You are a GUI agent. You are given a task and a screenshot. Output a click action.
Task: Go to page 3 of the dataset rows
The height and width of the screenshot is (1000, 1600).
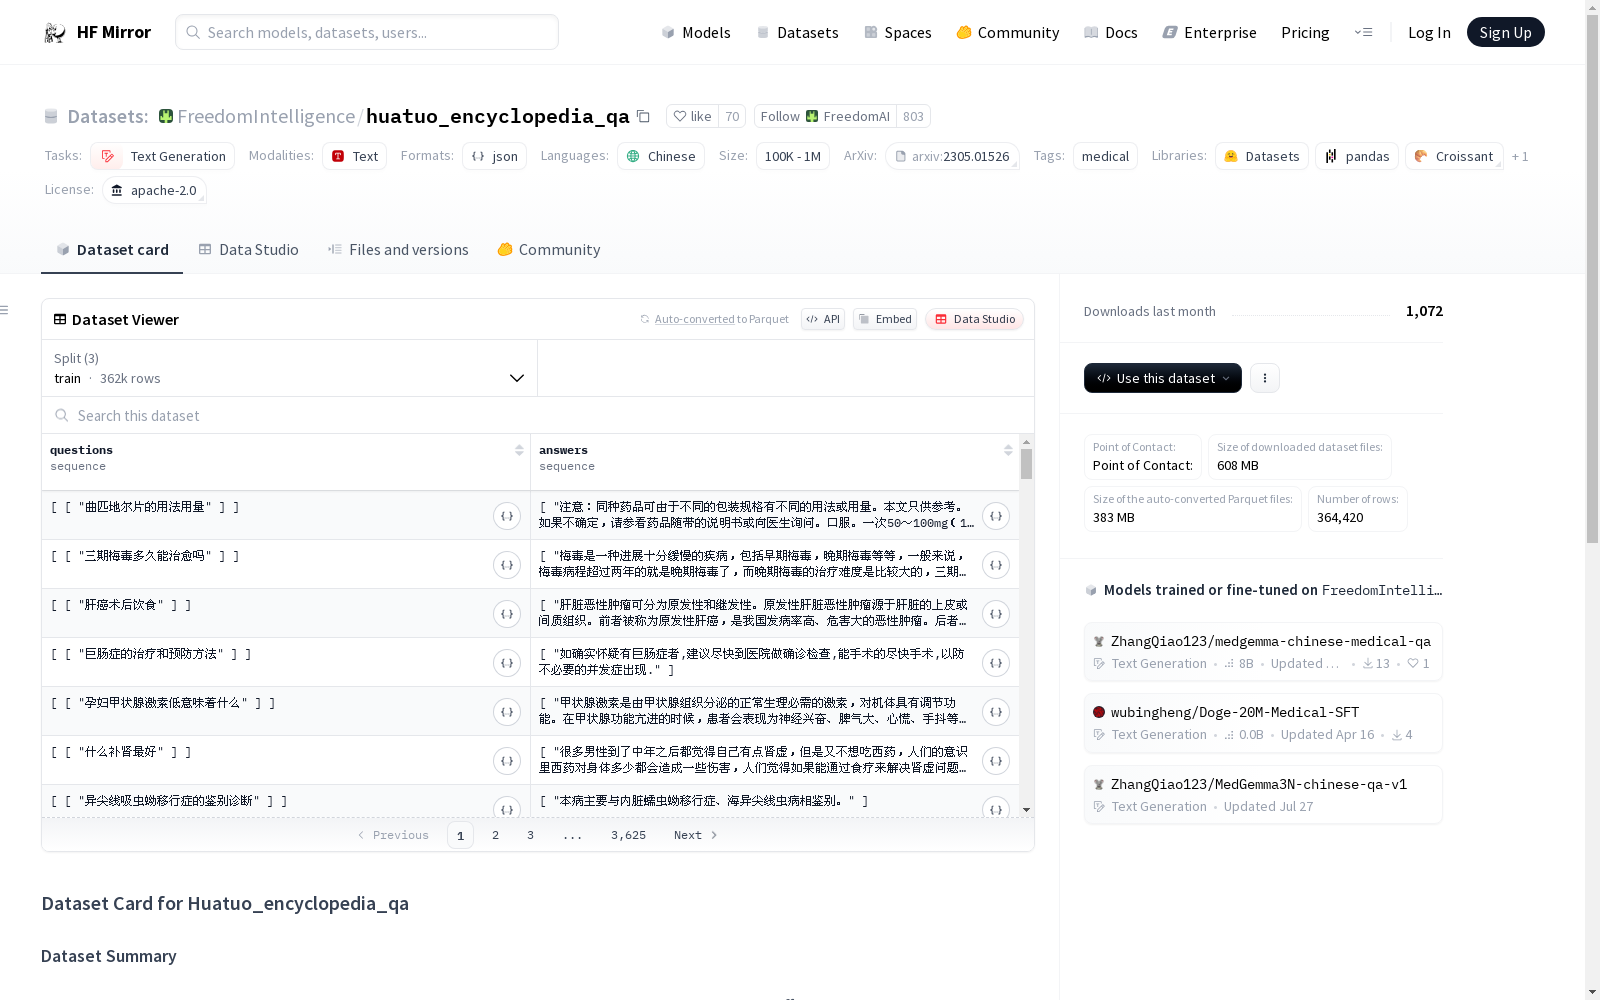point(530,835)
